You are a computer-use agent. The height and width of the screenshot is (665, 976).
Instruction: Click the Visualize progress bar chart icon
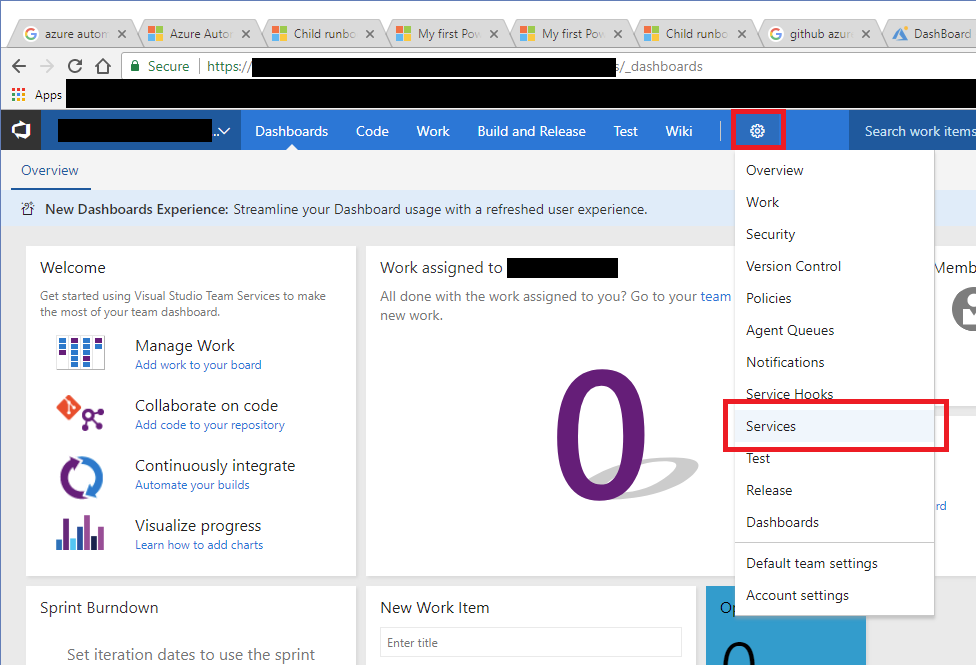pyautogui.click(x=80, y=532)
